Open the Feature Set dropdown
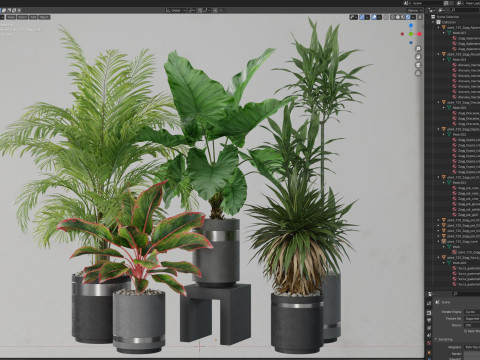This screenshot has width=480, height=360. coord(472,319)
